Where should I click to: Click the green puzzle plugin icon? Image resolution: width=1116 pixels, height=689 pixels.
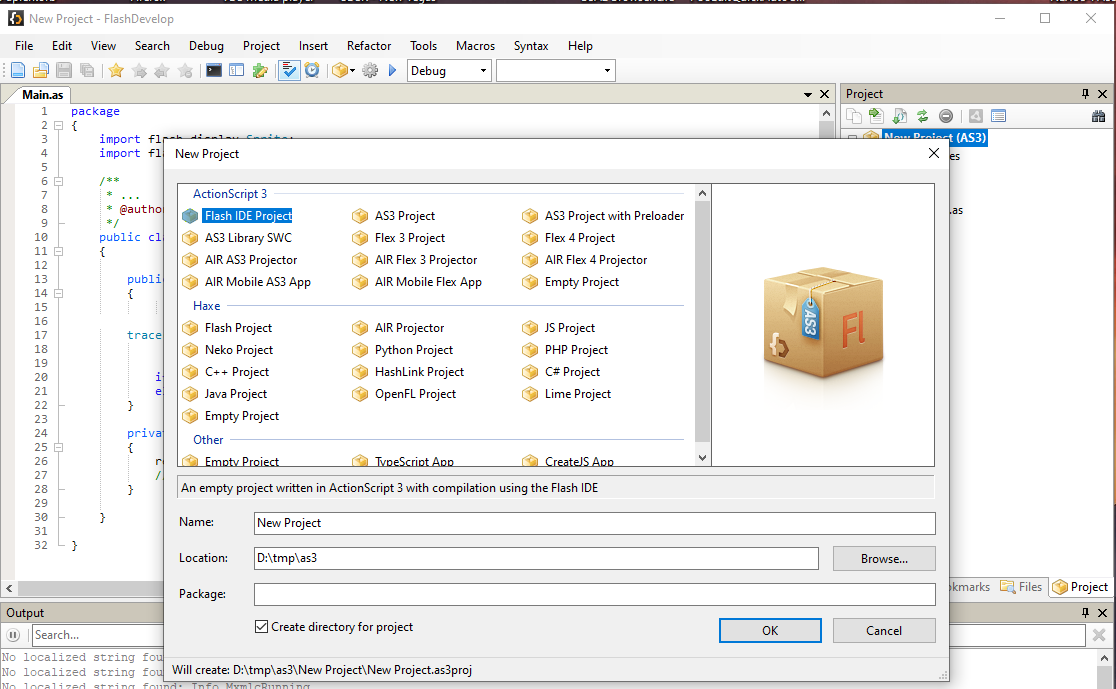click(260, 70)
